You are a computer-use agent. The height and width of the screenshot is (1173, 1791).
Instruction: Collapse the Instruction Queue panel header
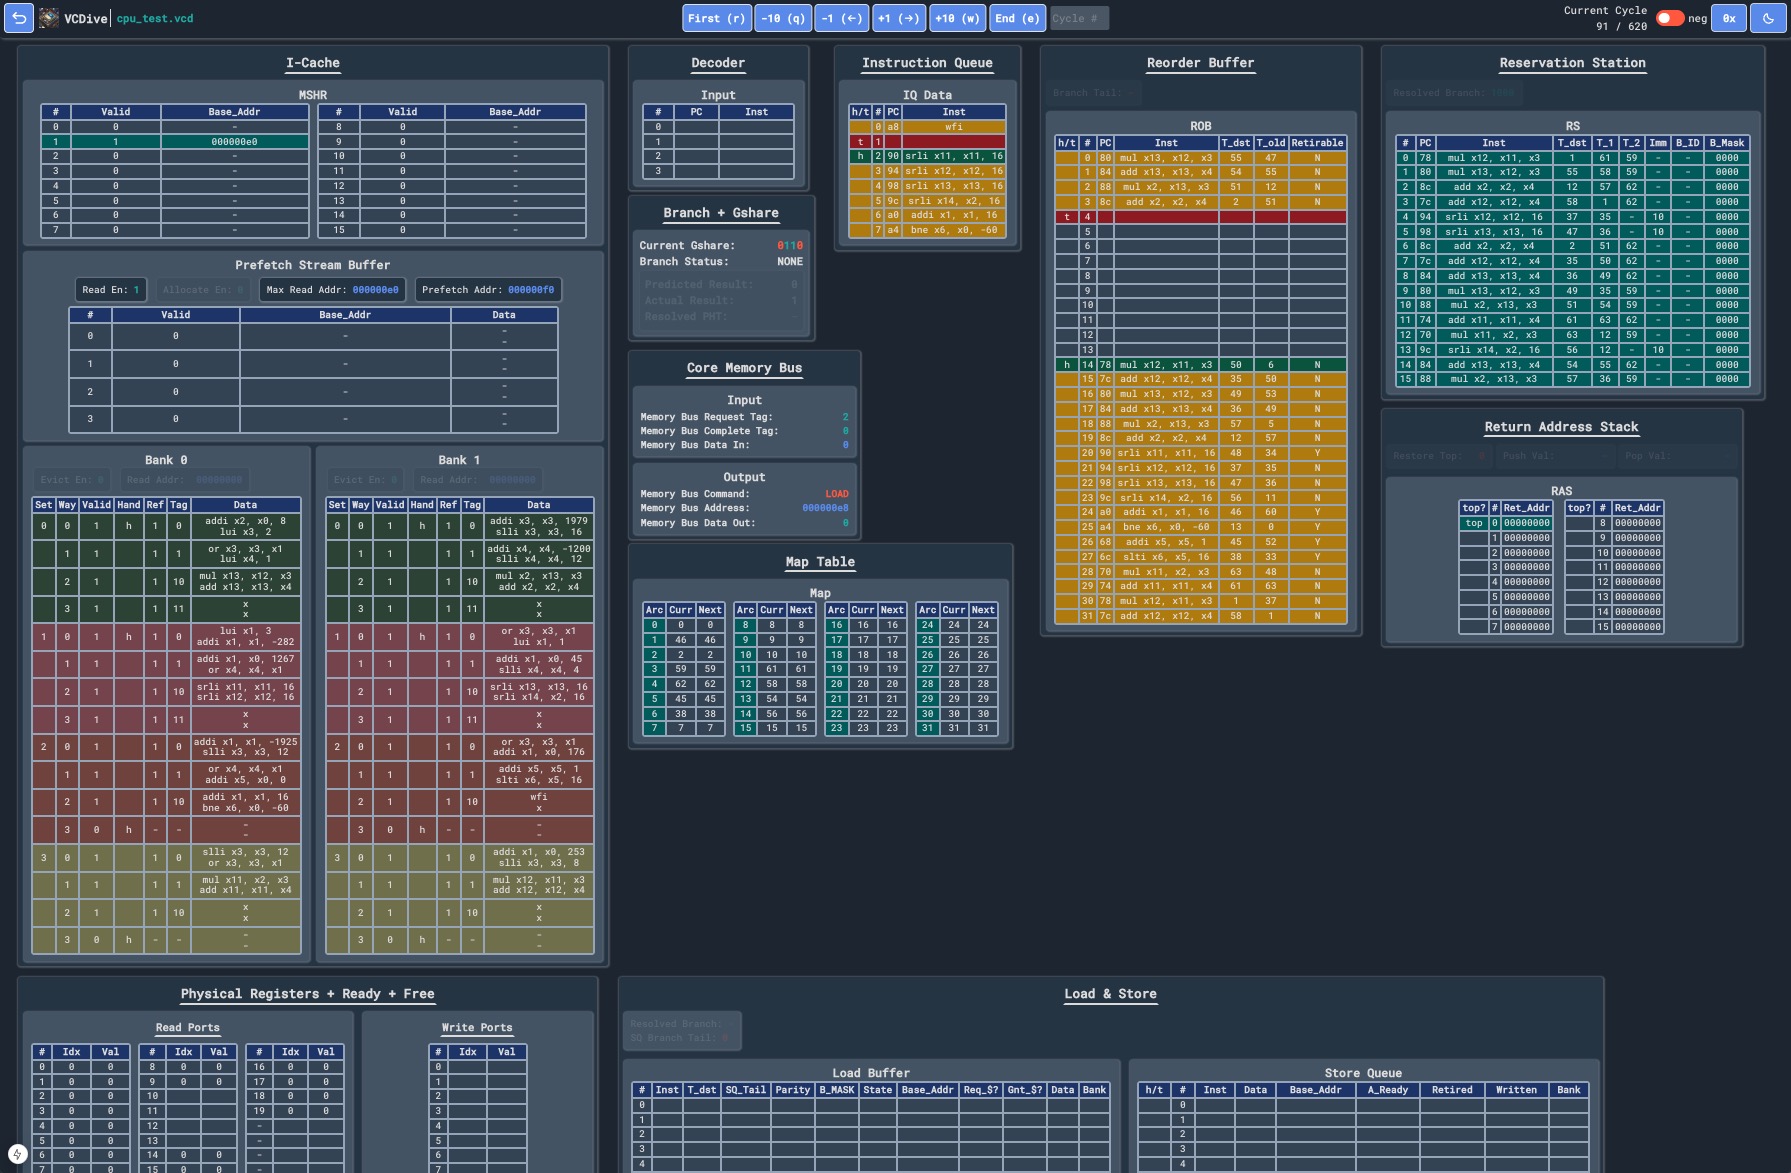click(x=927, y=63)
